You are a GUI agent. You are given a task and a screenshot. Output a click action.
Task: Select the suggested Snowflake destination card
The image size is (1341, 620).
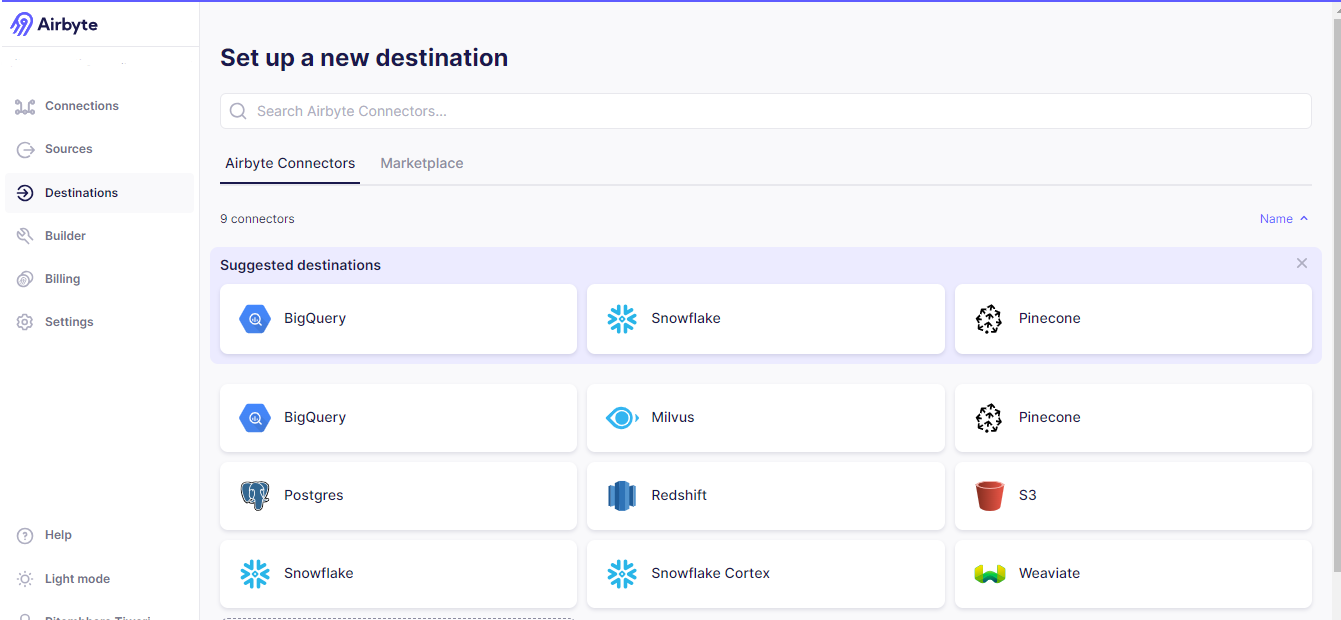coord(766,319)
